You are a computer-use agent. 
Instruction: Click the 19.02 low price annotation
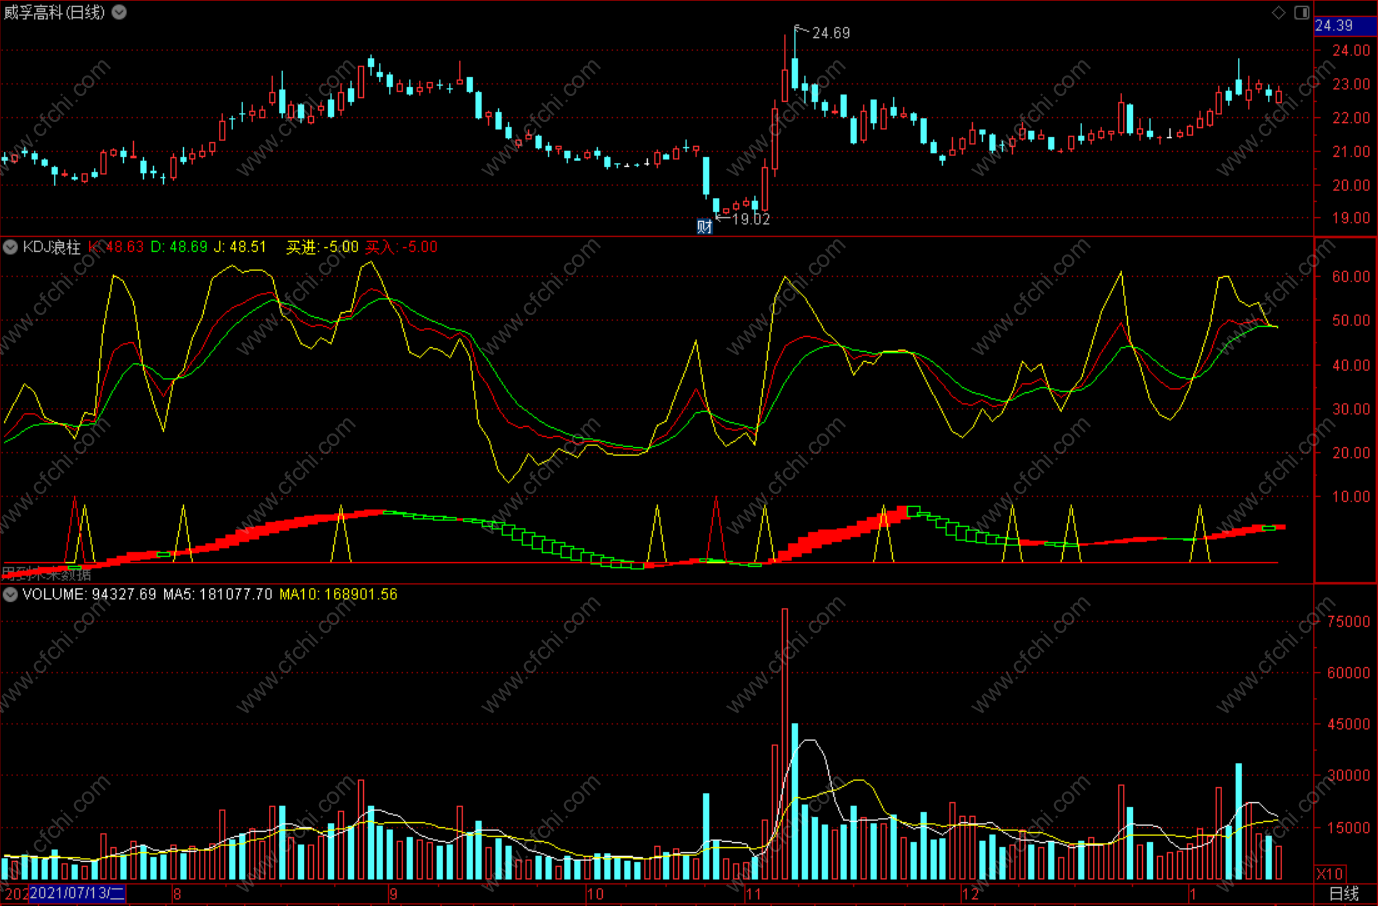(751, 219)
